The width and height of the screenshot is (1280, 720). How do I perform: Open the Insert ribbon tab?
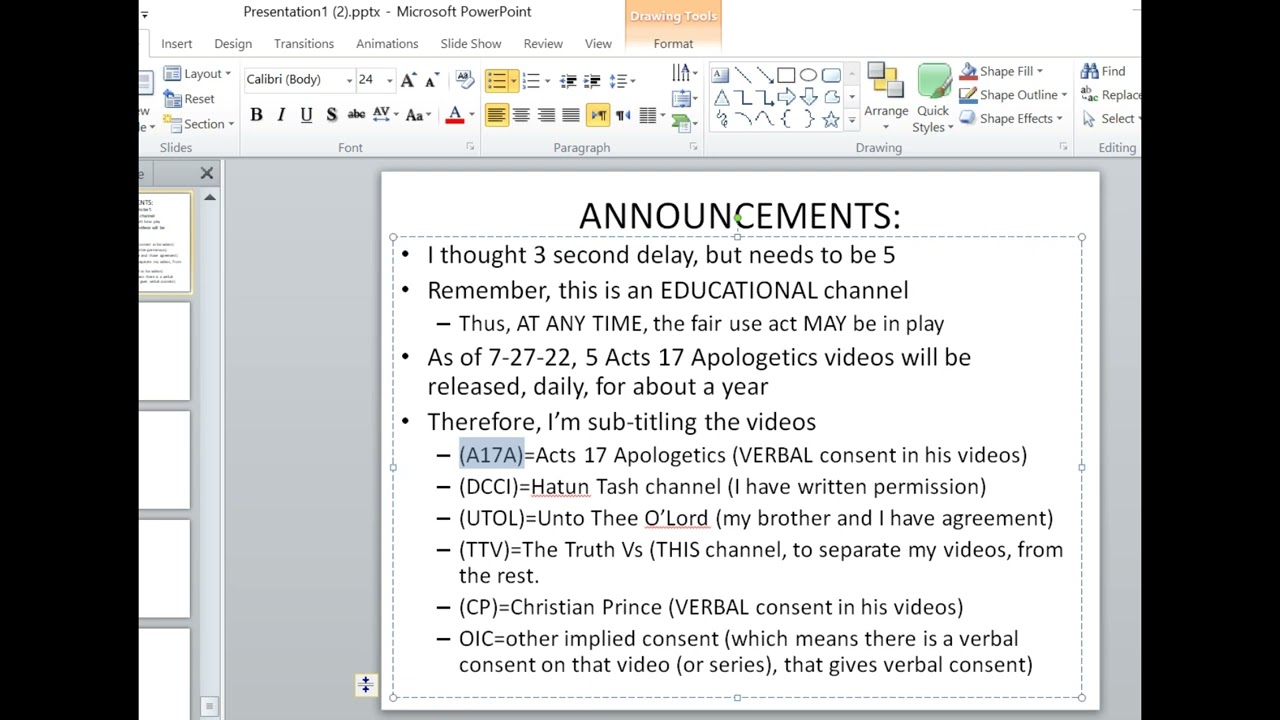[x=177, y=44]
